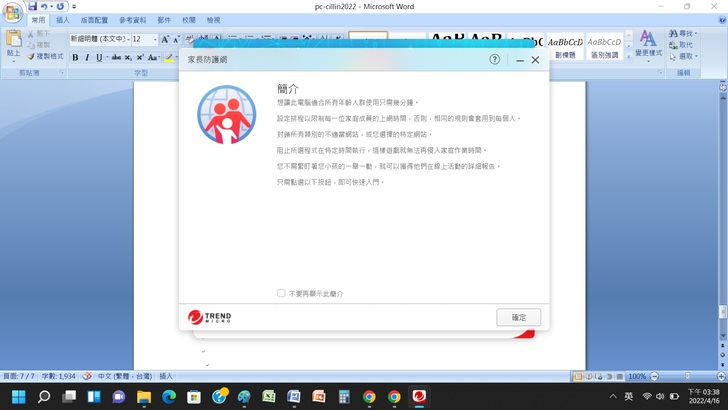
Task: Click the zoom slider handle
Action: point(688,376)
